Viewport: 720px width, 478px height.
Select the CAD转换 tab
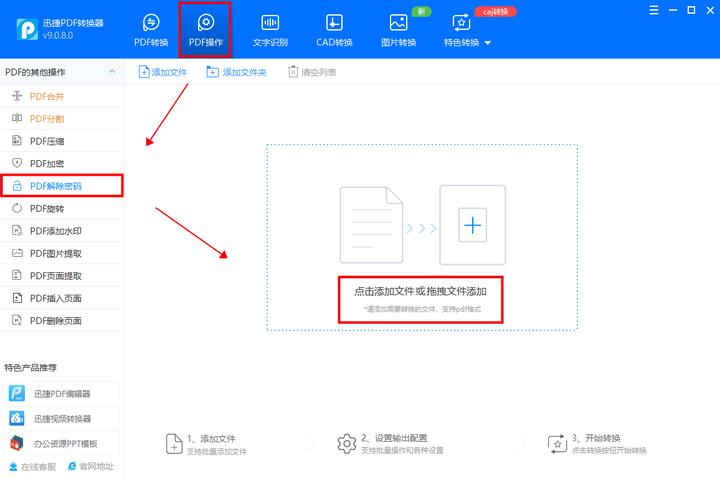click(334, 30)
